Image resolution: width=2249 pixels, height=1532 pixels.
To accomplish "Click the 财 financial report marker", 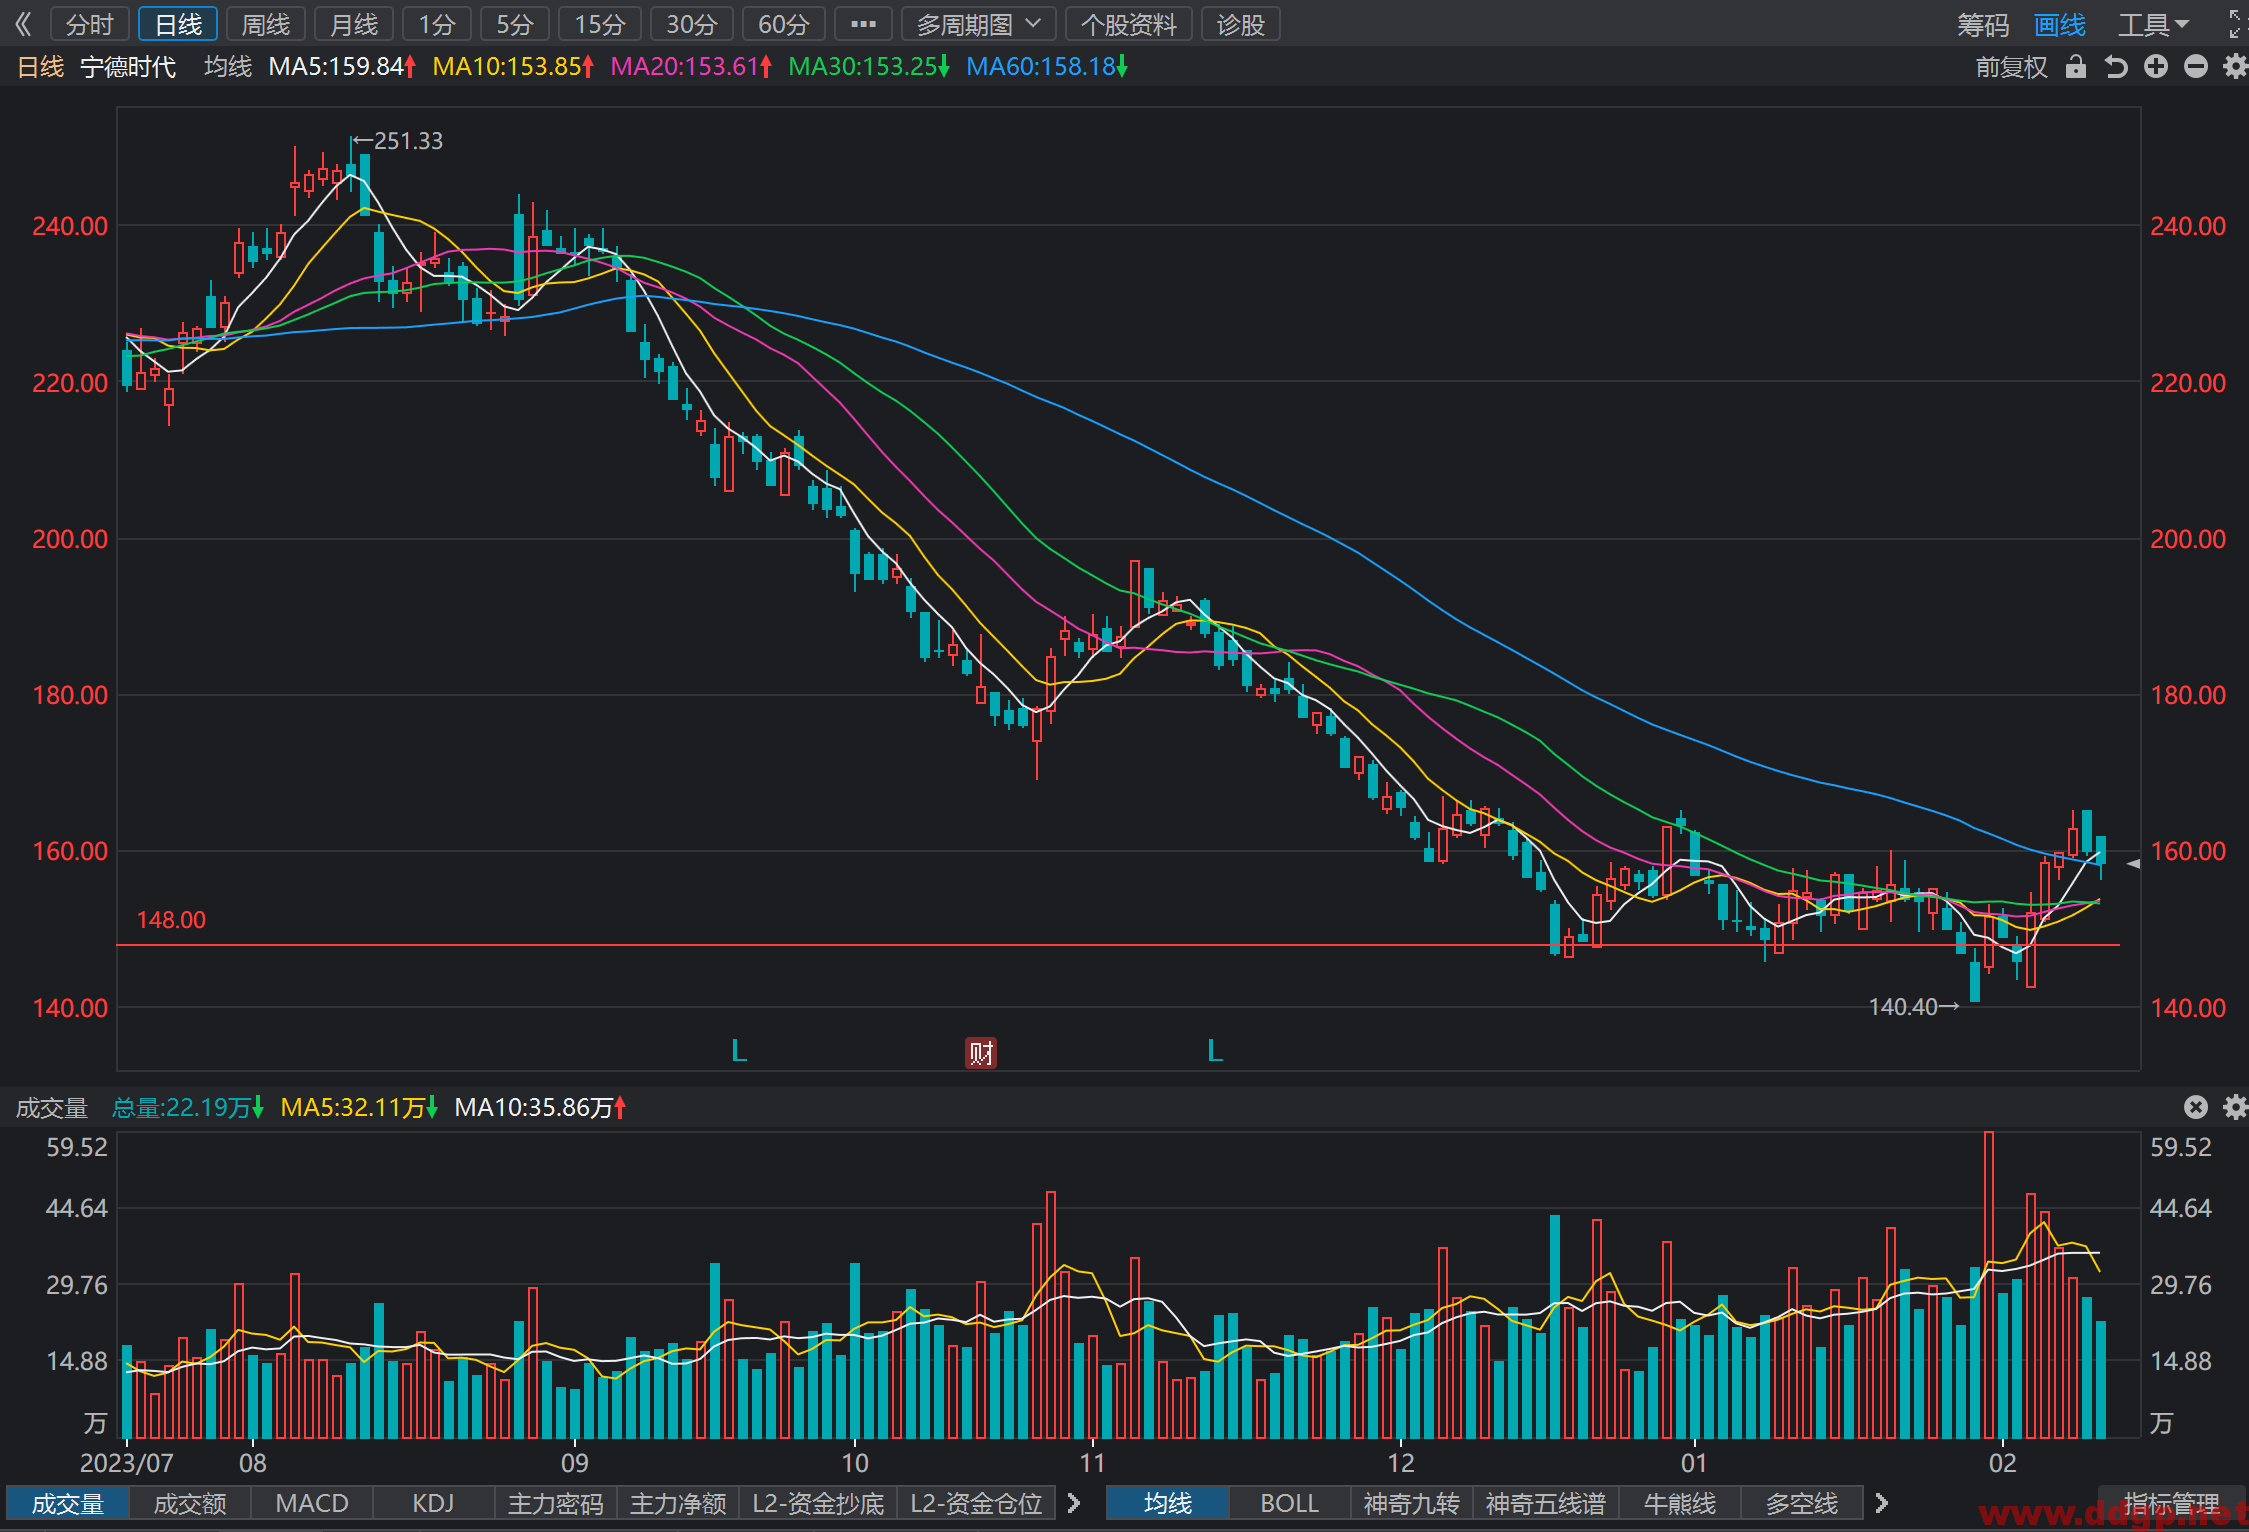I will click(980, 1053).
